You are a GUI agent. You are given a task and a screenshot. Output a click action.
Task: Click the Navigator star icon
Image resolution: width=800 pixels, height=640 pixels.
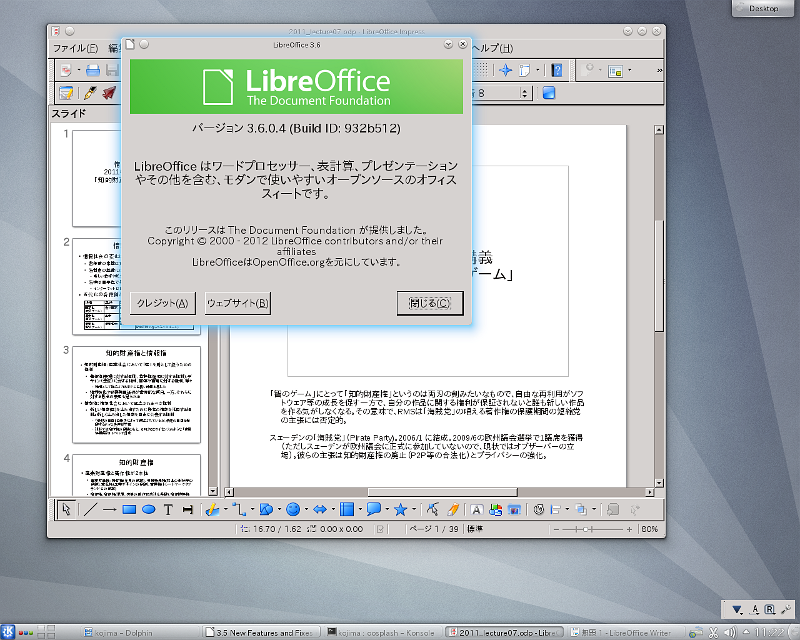(x=506, y=70)
